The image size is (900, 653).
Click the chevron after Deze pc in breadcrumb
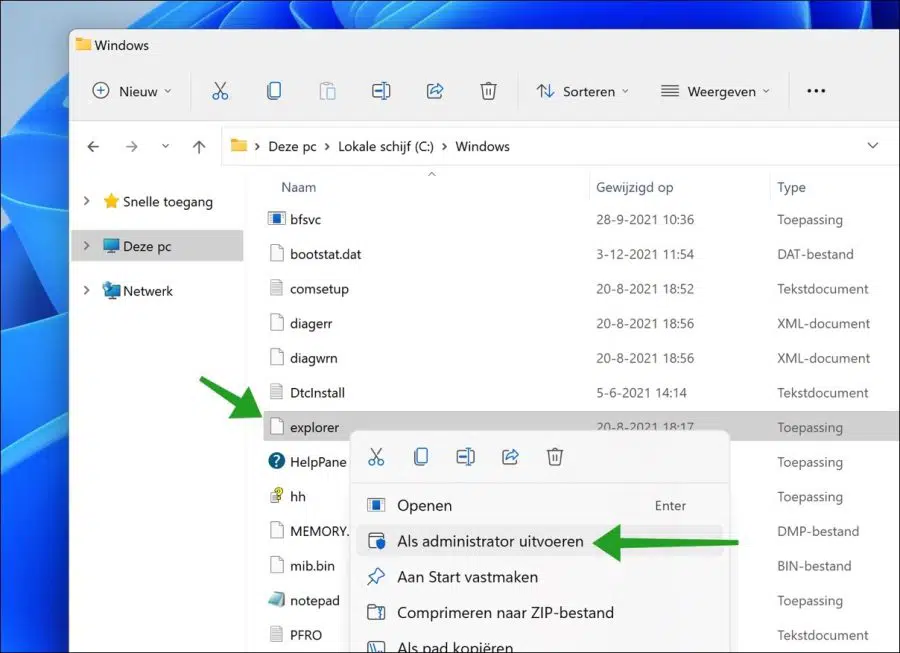327,146
